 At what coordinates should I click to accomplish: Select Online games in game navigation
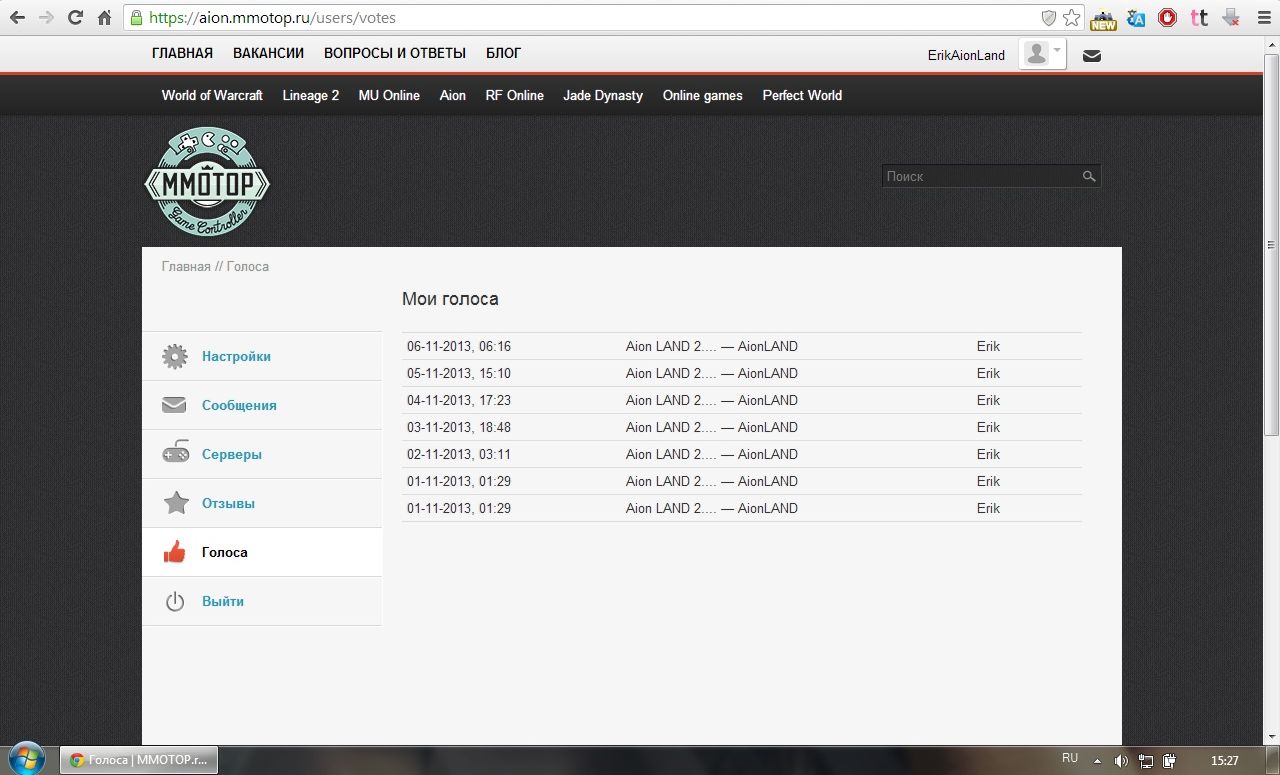click(703, 95)
